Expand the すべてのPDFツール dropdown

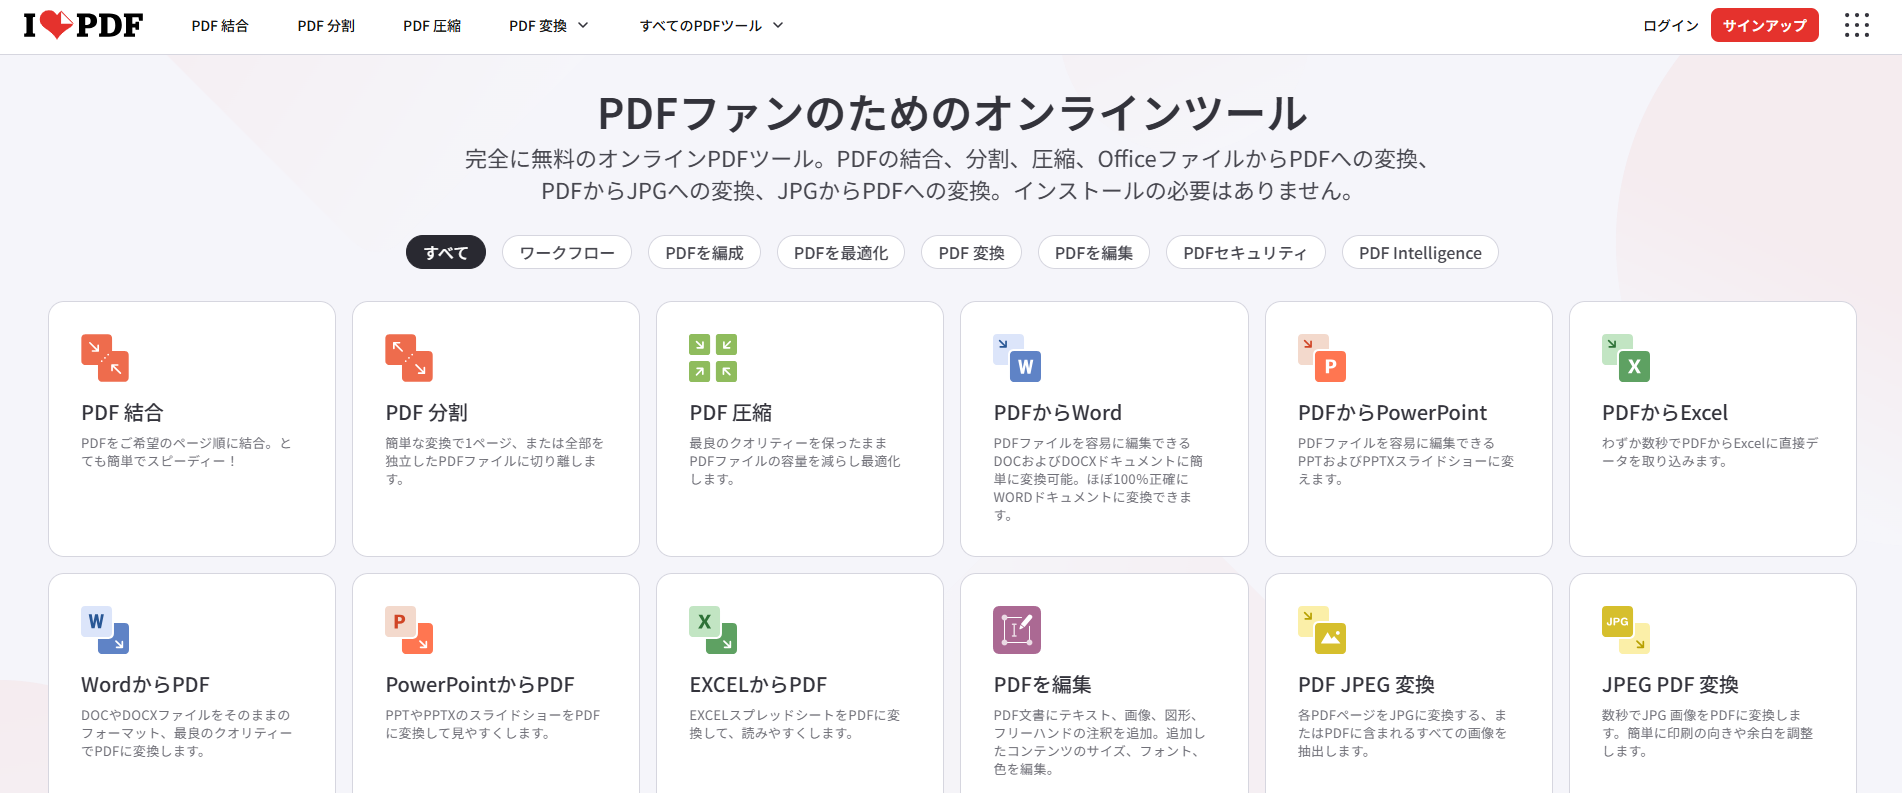coord(711,26)
